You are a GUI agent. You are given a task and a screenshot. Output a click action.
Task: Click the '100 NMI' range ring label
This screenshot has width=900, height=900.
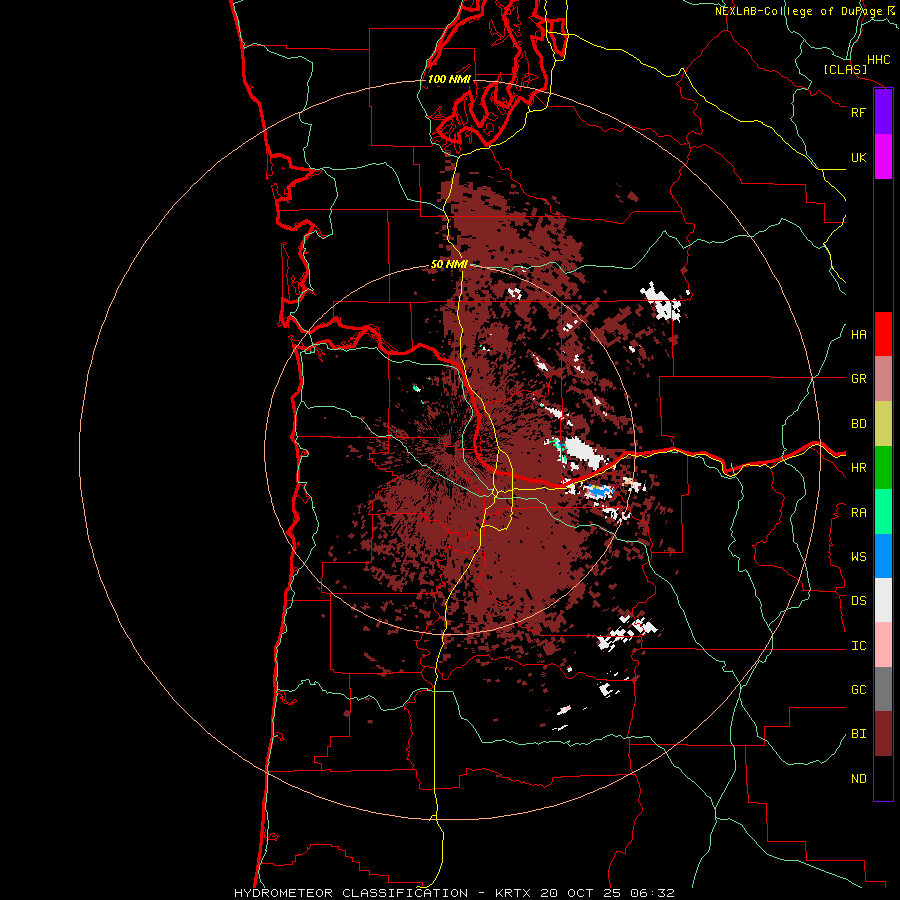coord(449,79)
